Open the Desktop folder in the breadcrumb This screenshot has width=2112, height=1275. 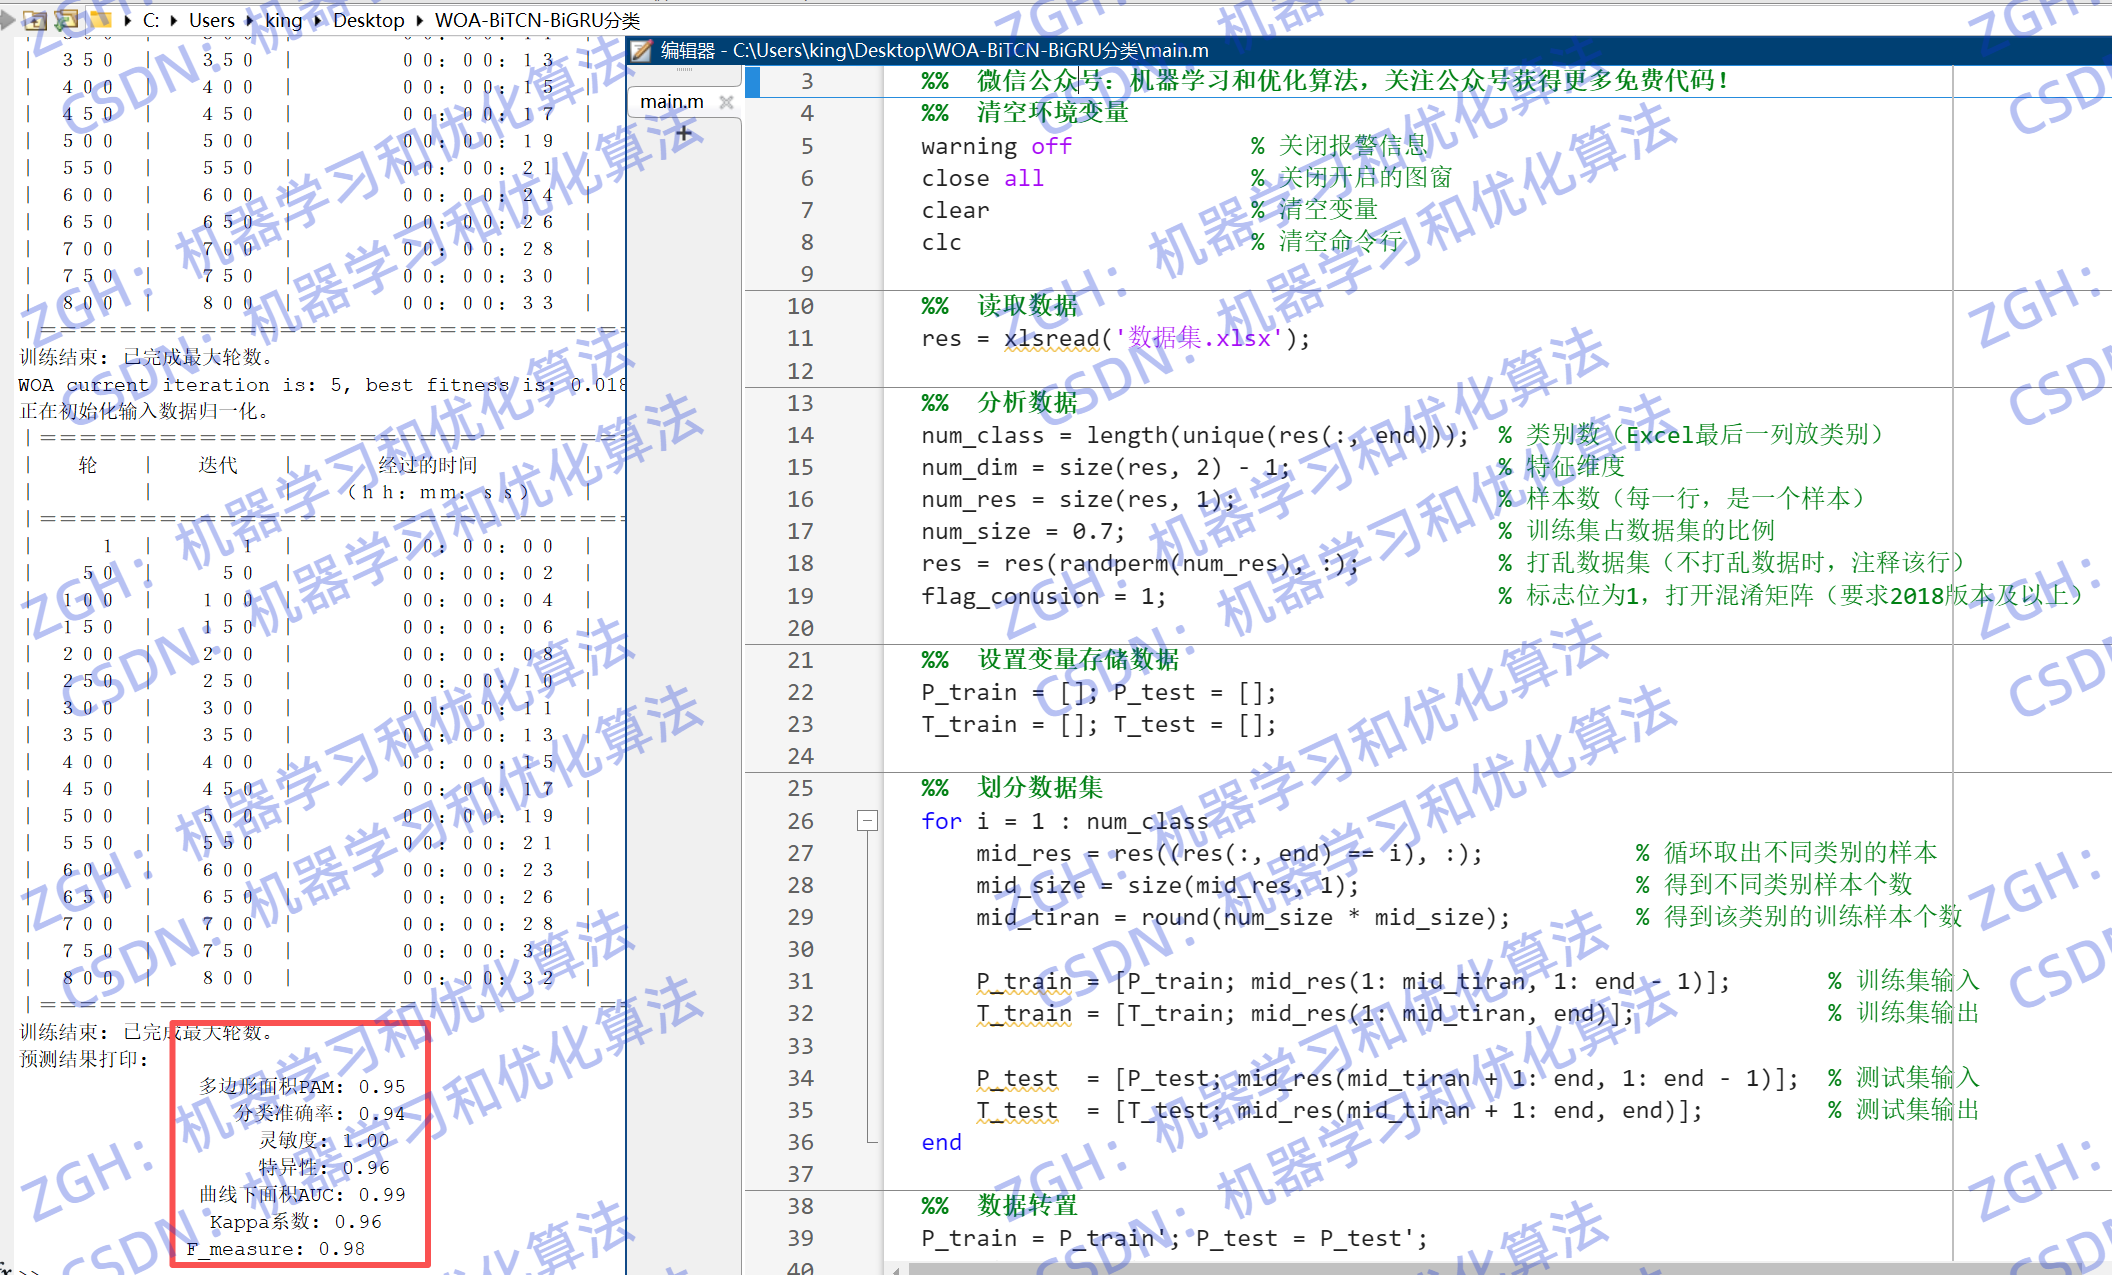368,20
